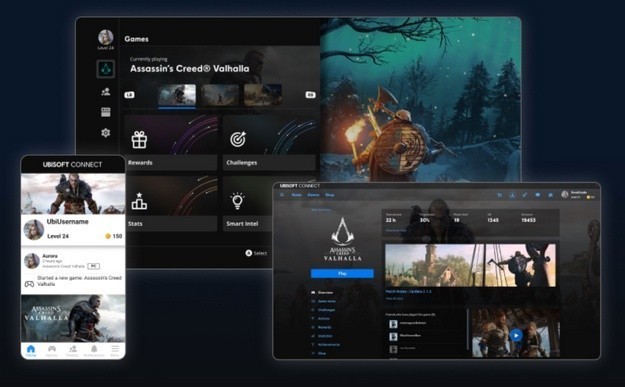Screen dimensions: 625x387
Task: Tap the Home tab in the mobile app
Action: point(31,351)
